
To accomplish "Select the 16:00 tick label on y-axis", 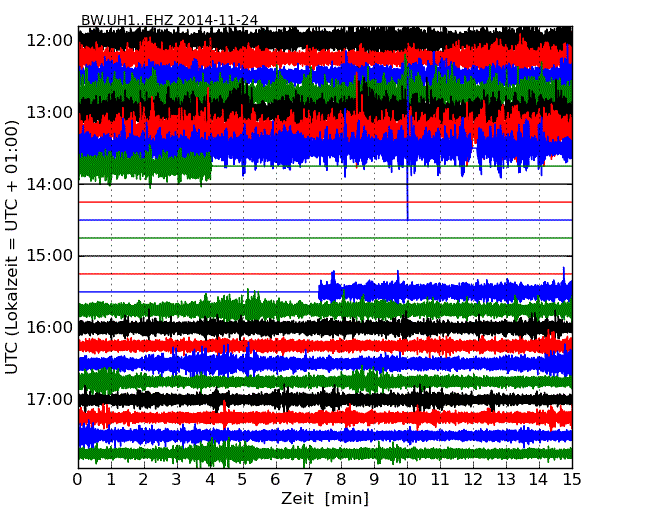I will (48, 328).
